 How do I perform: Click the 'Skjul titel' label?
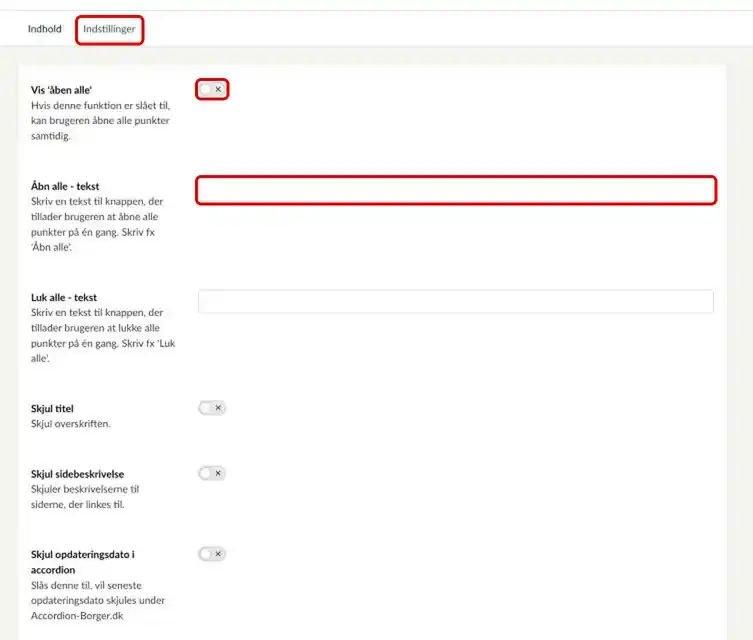click(52, 409)
